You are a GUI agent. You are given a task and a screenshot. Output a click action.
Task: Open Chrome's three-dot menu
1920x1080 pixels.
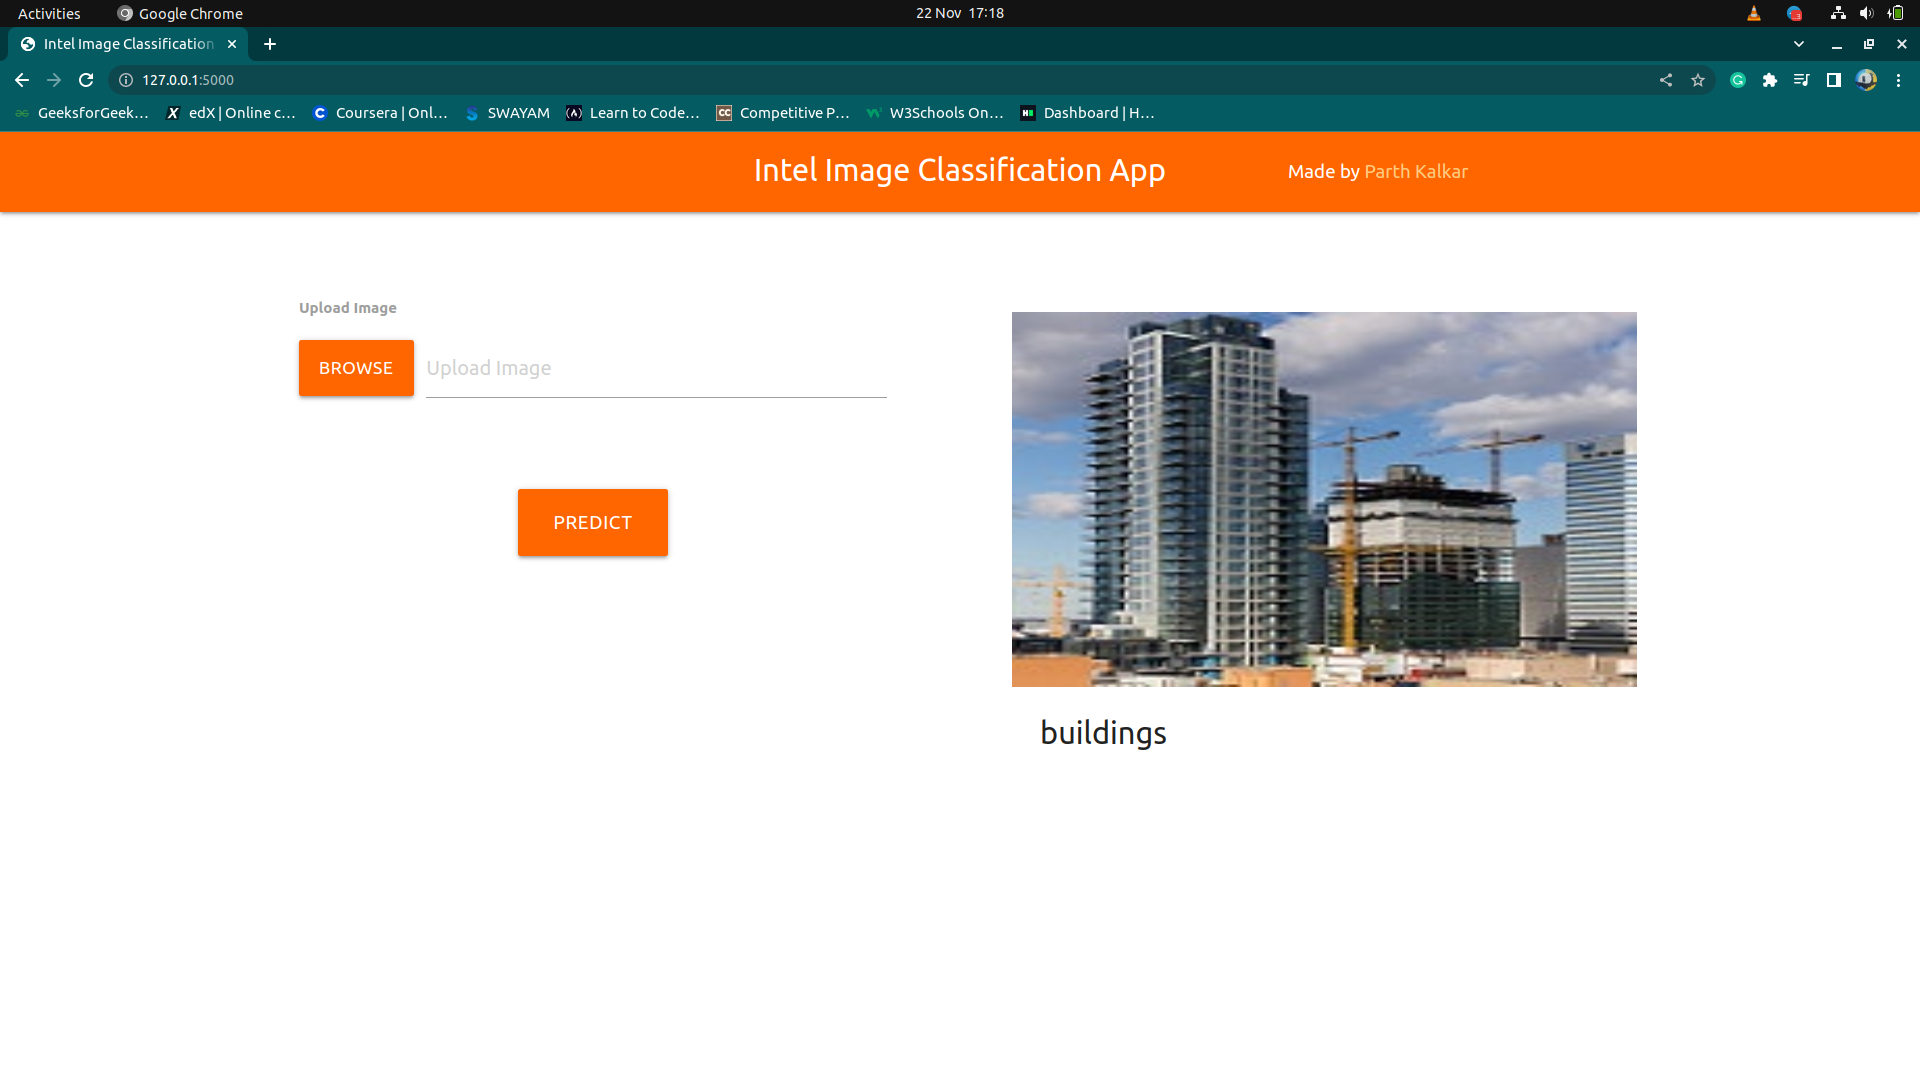[1899, 80]
